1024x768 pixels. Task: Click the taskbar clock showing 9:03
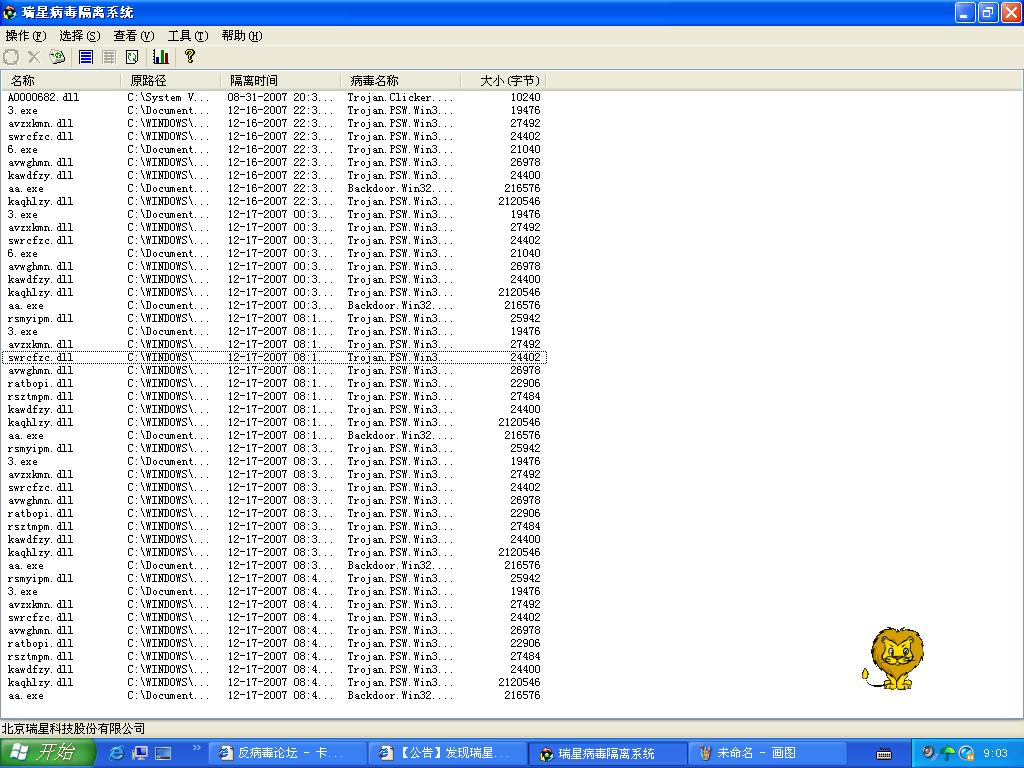pyautogui.click(x=995, y=753)
